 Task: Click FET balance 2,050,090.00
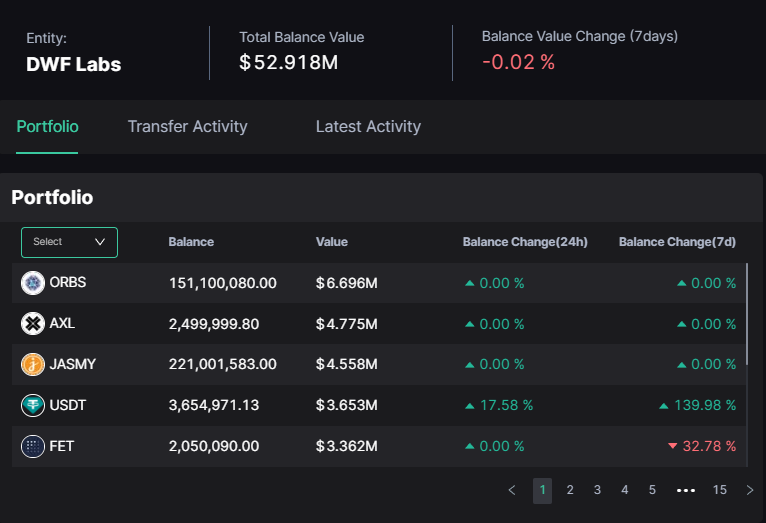tap(214, 446)
